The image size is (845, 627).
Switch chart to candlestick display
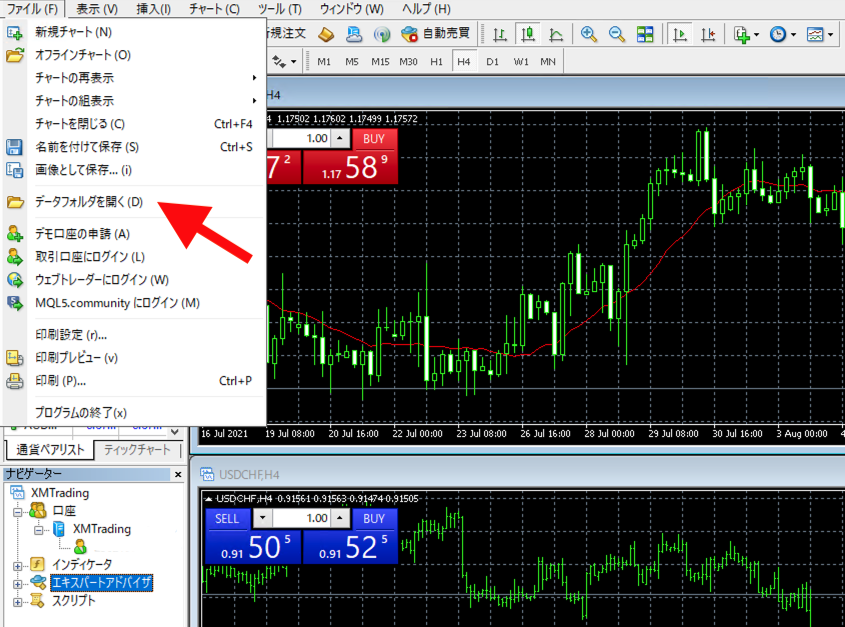click(528, 34)
